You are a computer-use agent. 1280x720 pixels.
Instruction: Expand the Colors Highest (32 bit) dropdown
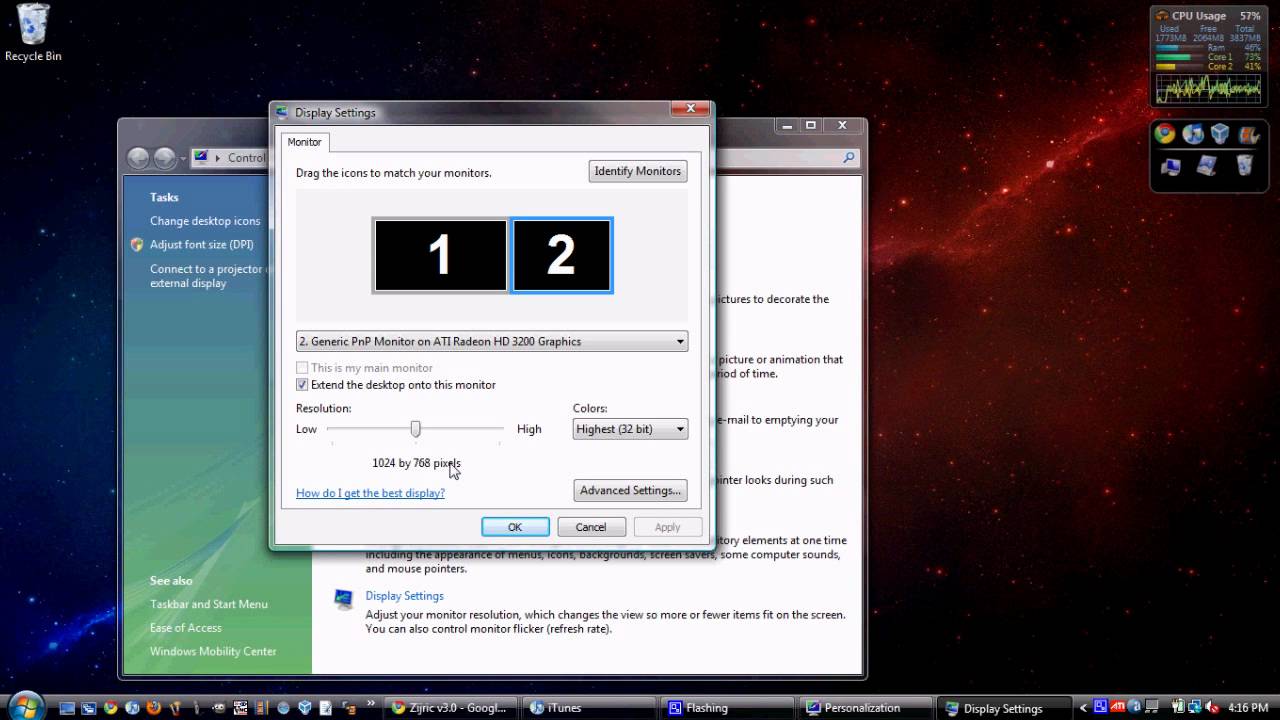point(630,429)
